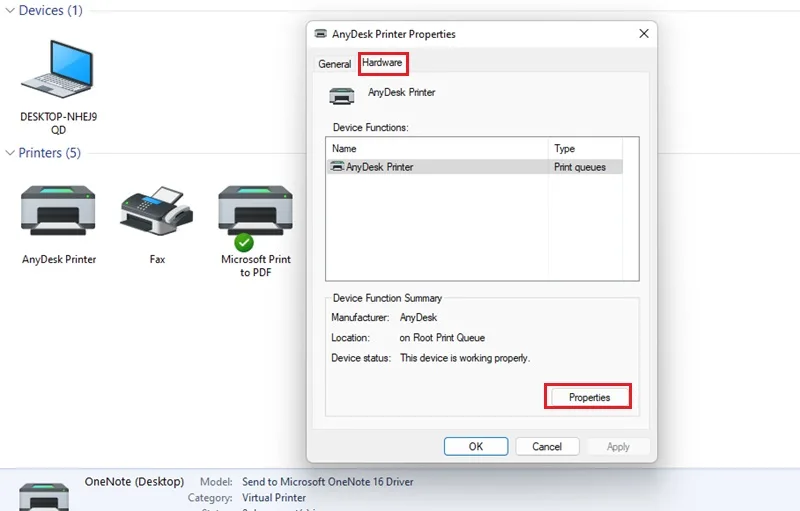Open Properties in Device Function Summary
Screen dimensions: 800x511
[x=589, y=397]
